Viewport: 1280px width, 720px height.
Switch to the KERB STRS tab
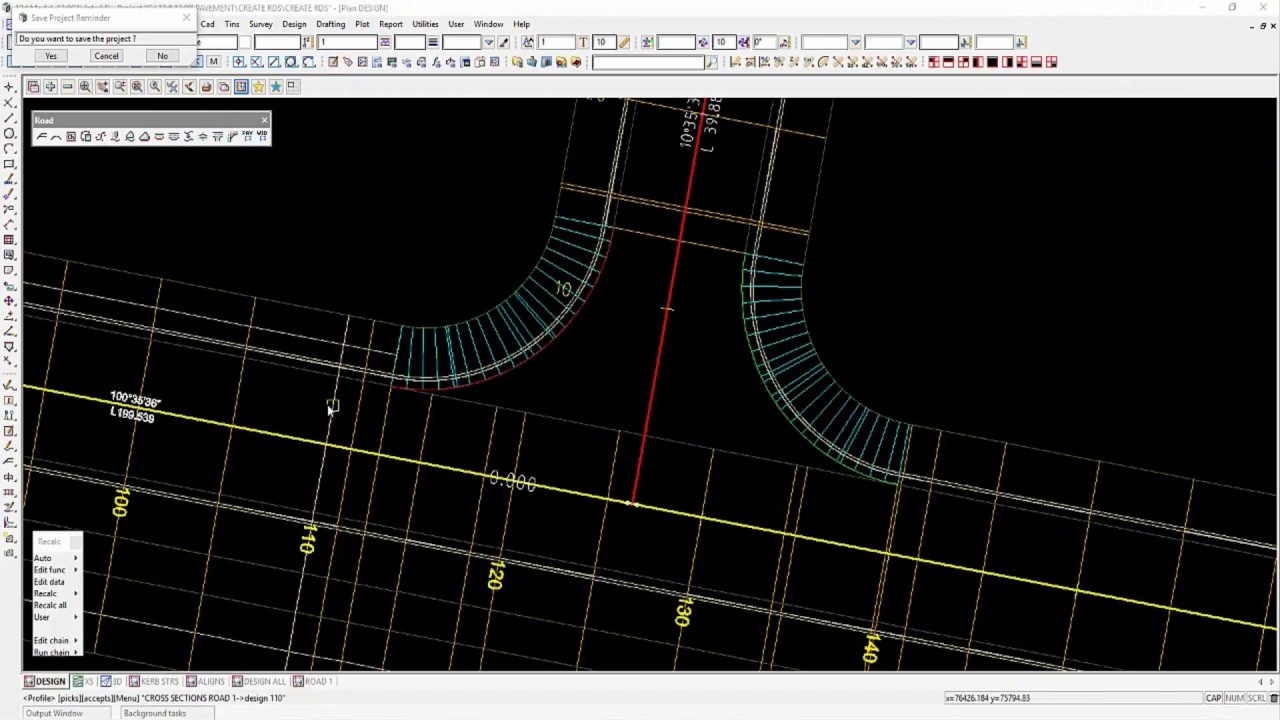pos(153,681)
